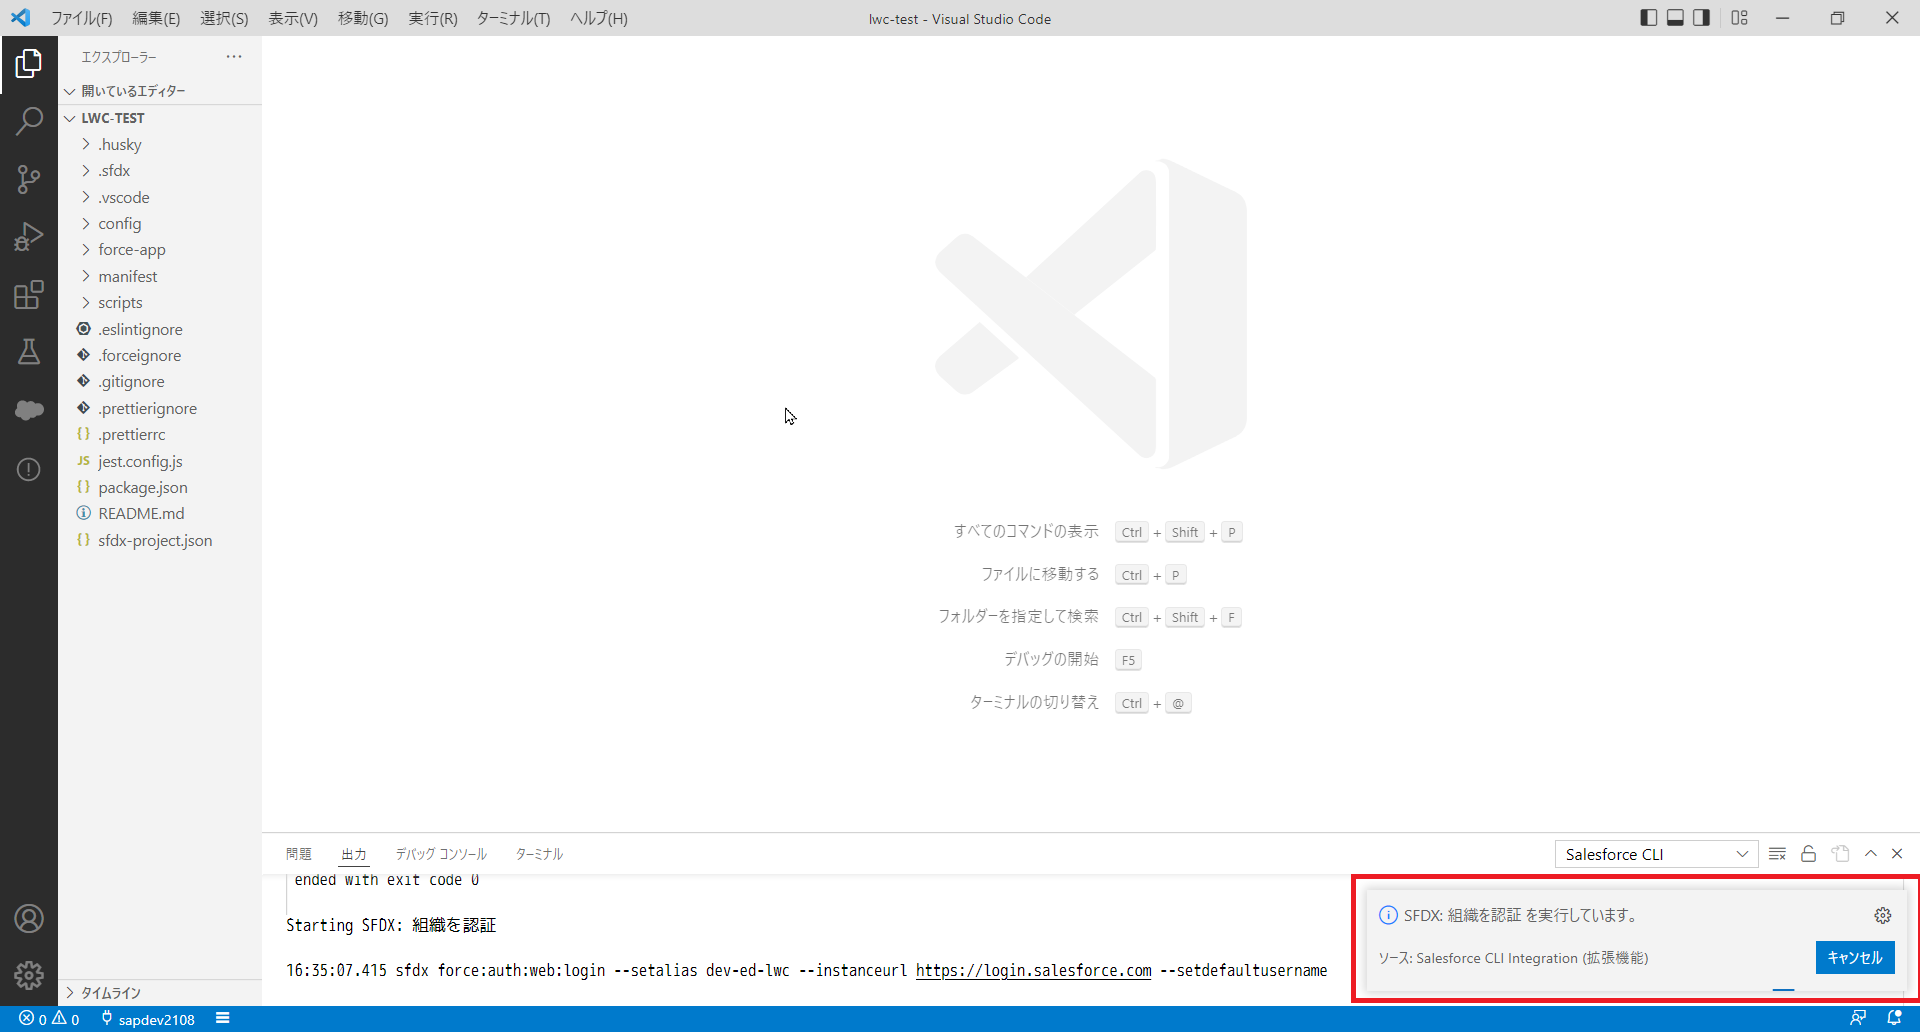Click the errors and warnings status indicator
This screenshot has width=1920, height=1032.
click(x=49, y=1019)
